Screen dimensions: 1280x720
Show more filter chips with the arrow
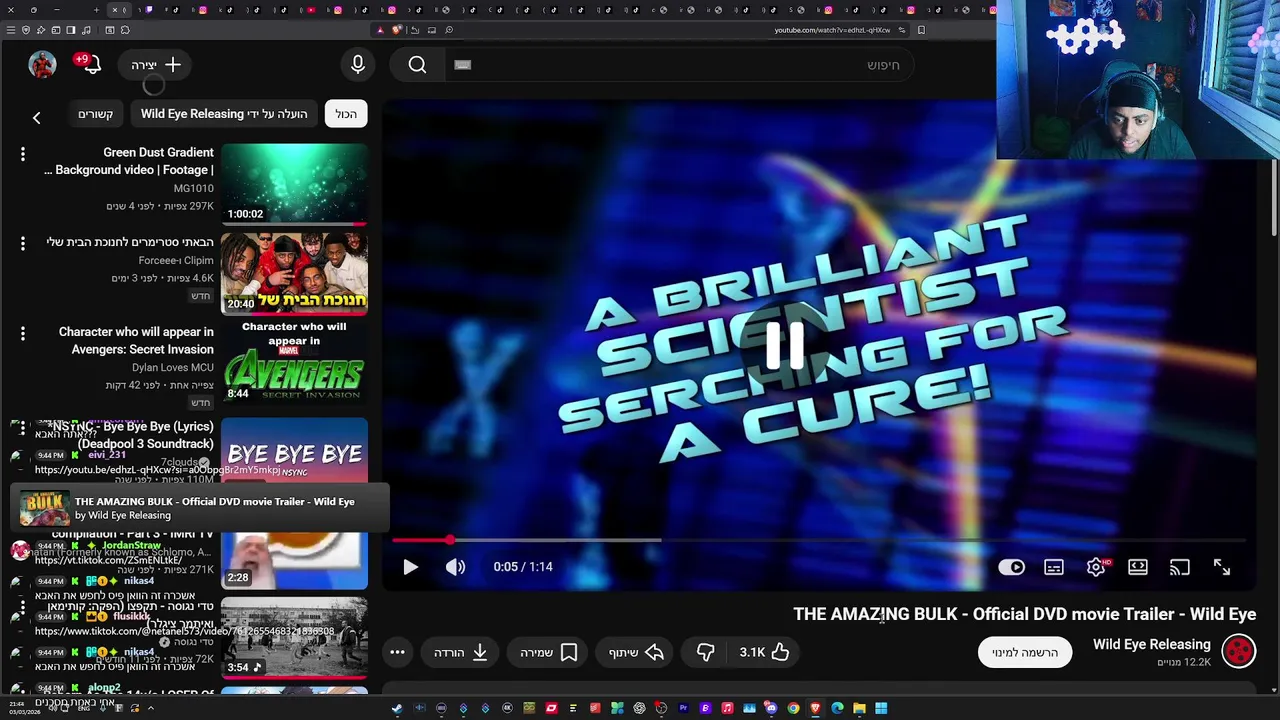click(36, 117)
